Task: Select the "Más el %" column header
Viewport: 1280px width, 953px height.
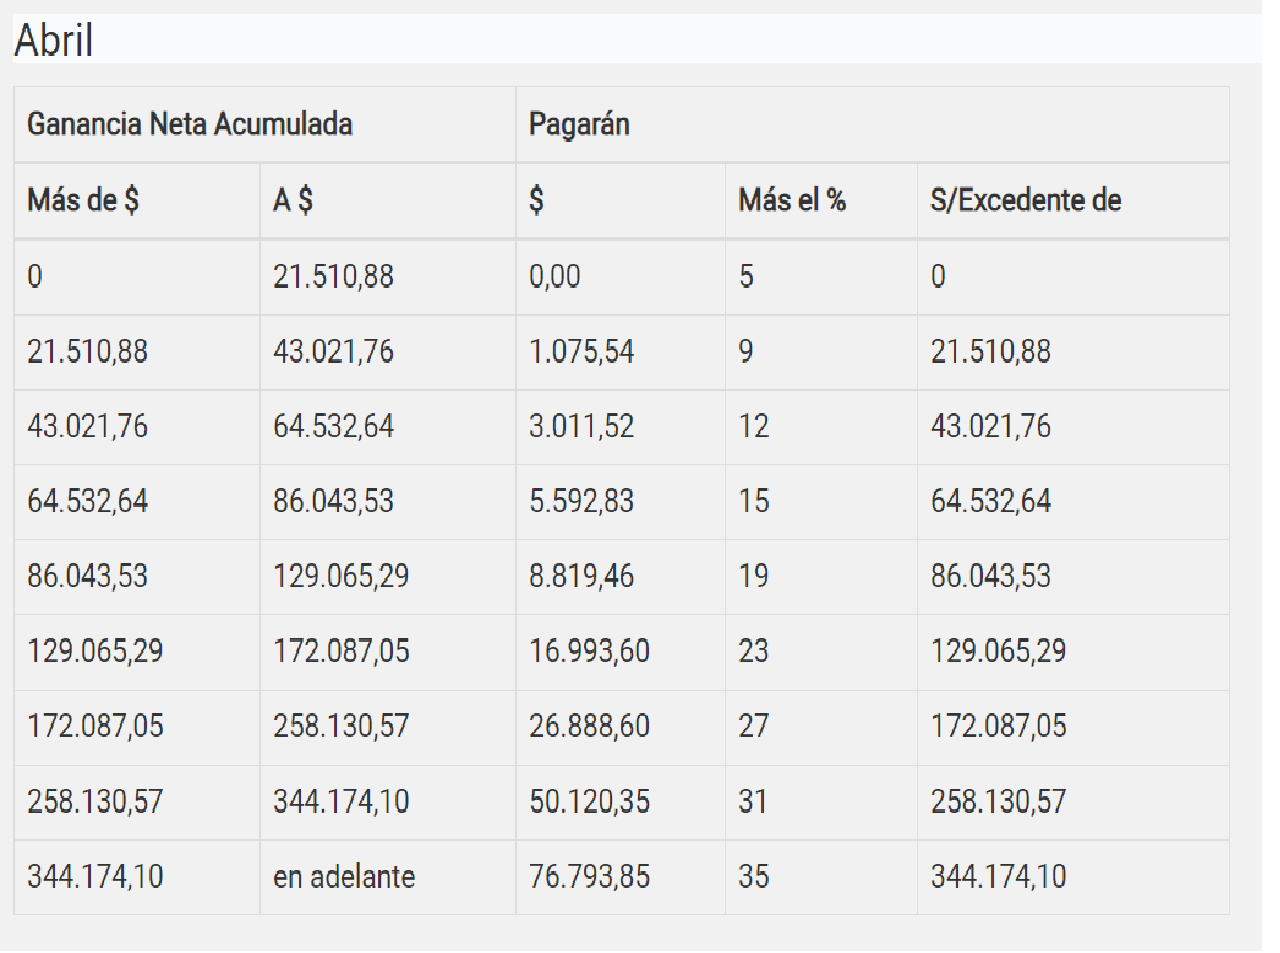Action: click(792, 200)
